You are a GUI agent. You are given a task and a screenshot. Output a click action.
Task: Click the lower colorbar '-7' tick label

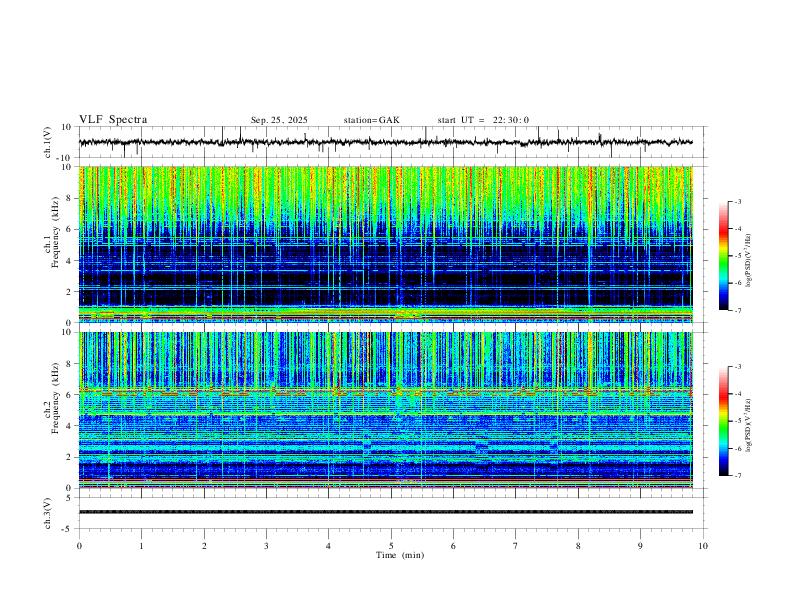point(738,476)
